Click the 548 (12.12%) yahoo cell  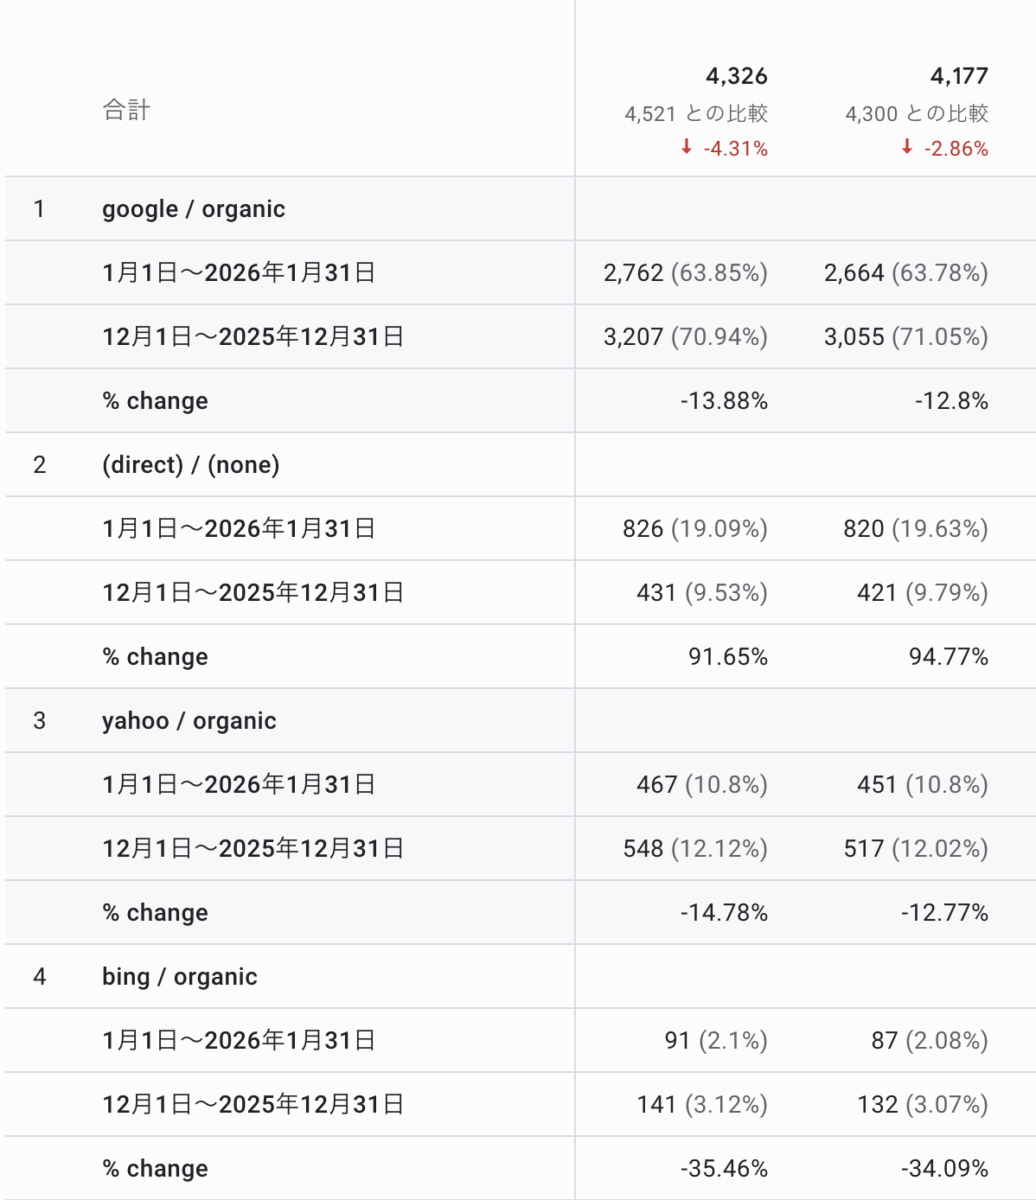702,849
